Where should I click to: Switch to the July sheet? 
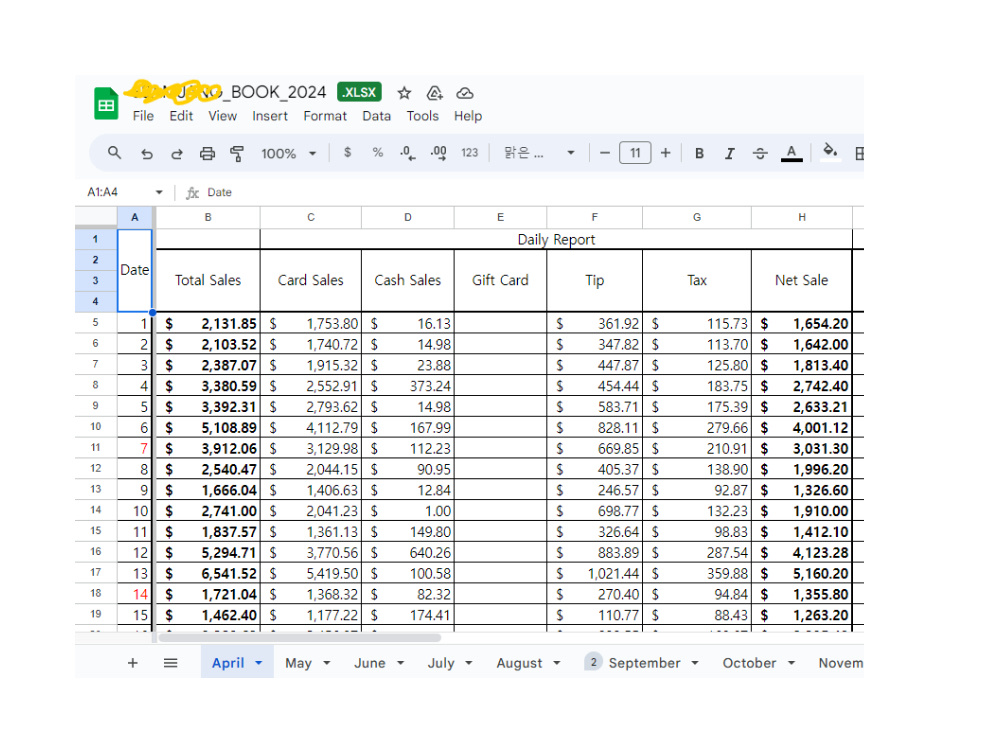(441, 663)
